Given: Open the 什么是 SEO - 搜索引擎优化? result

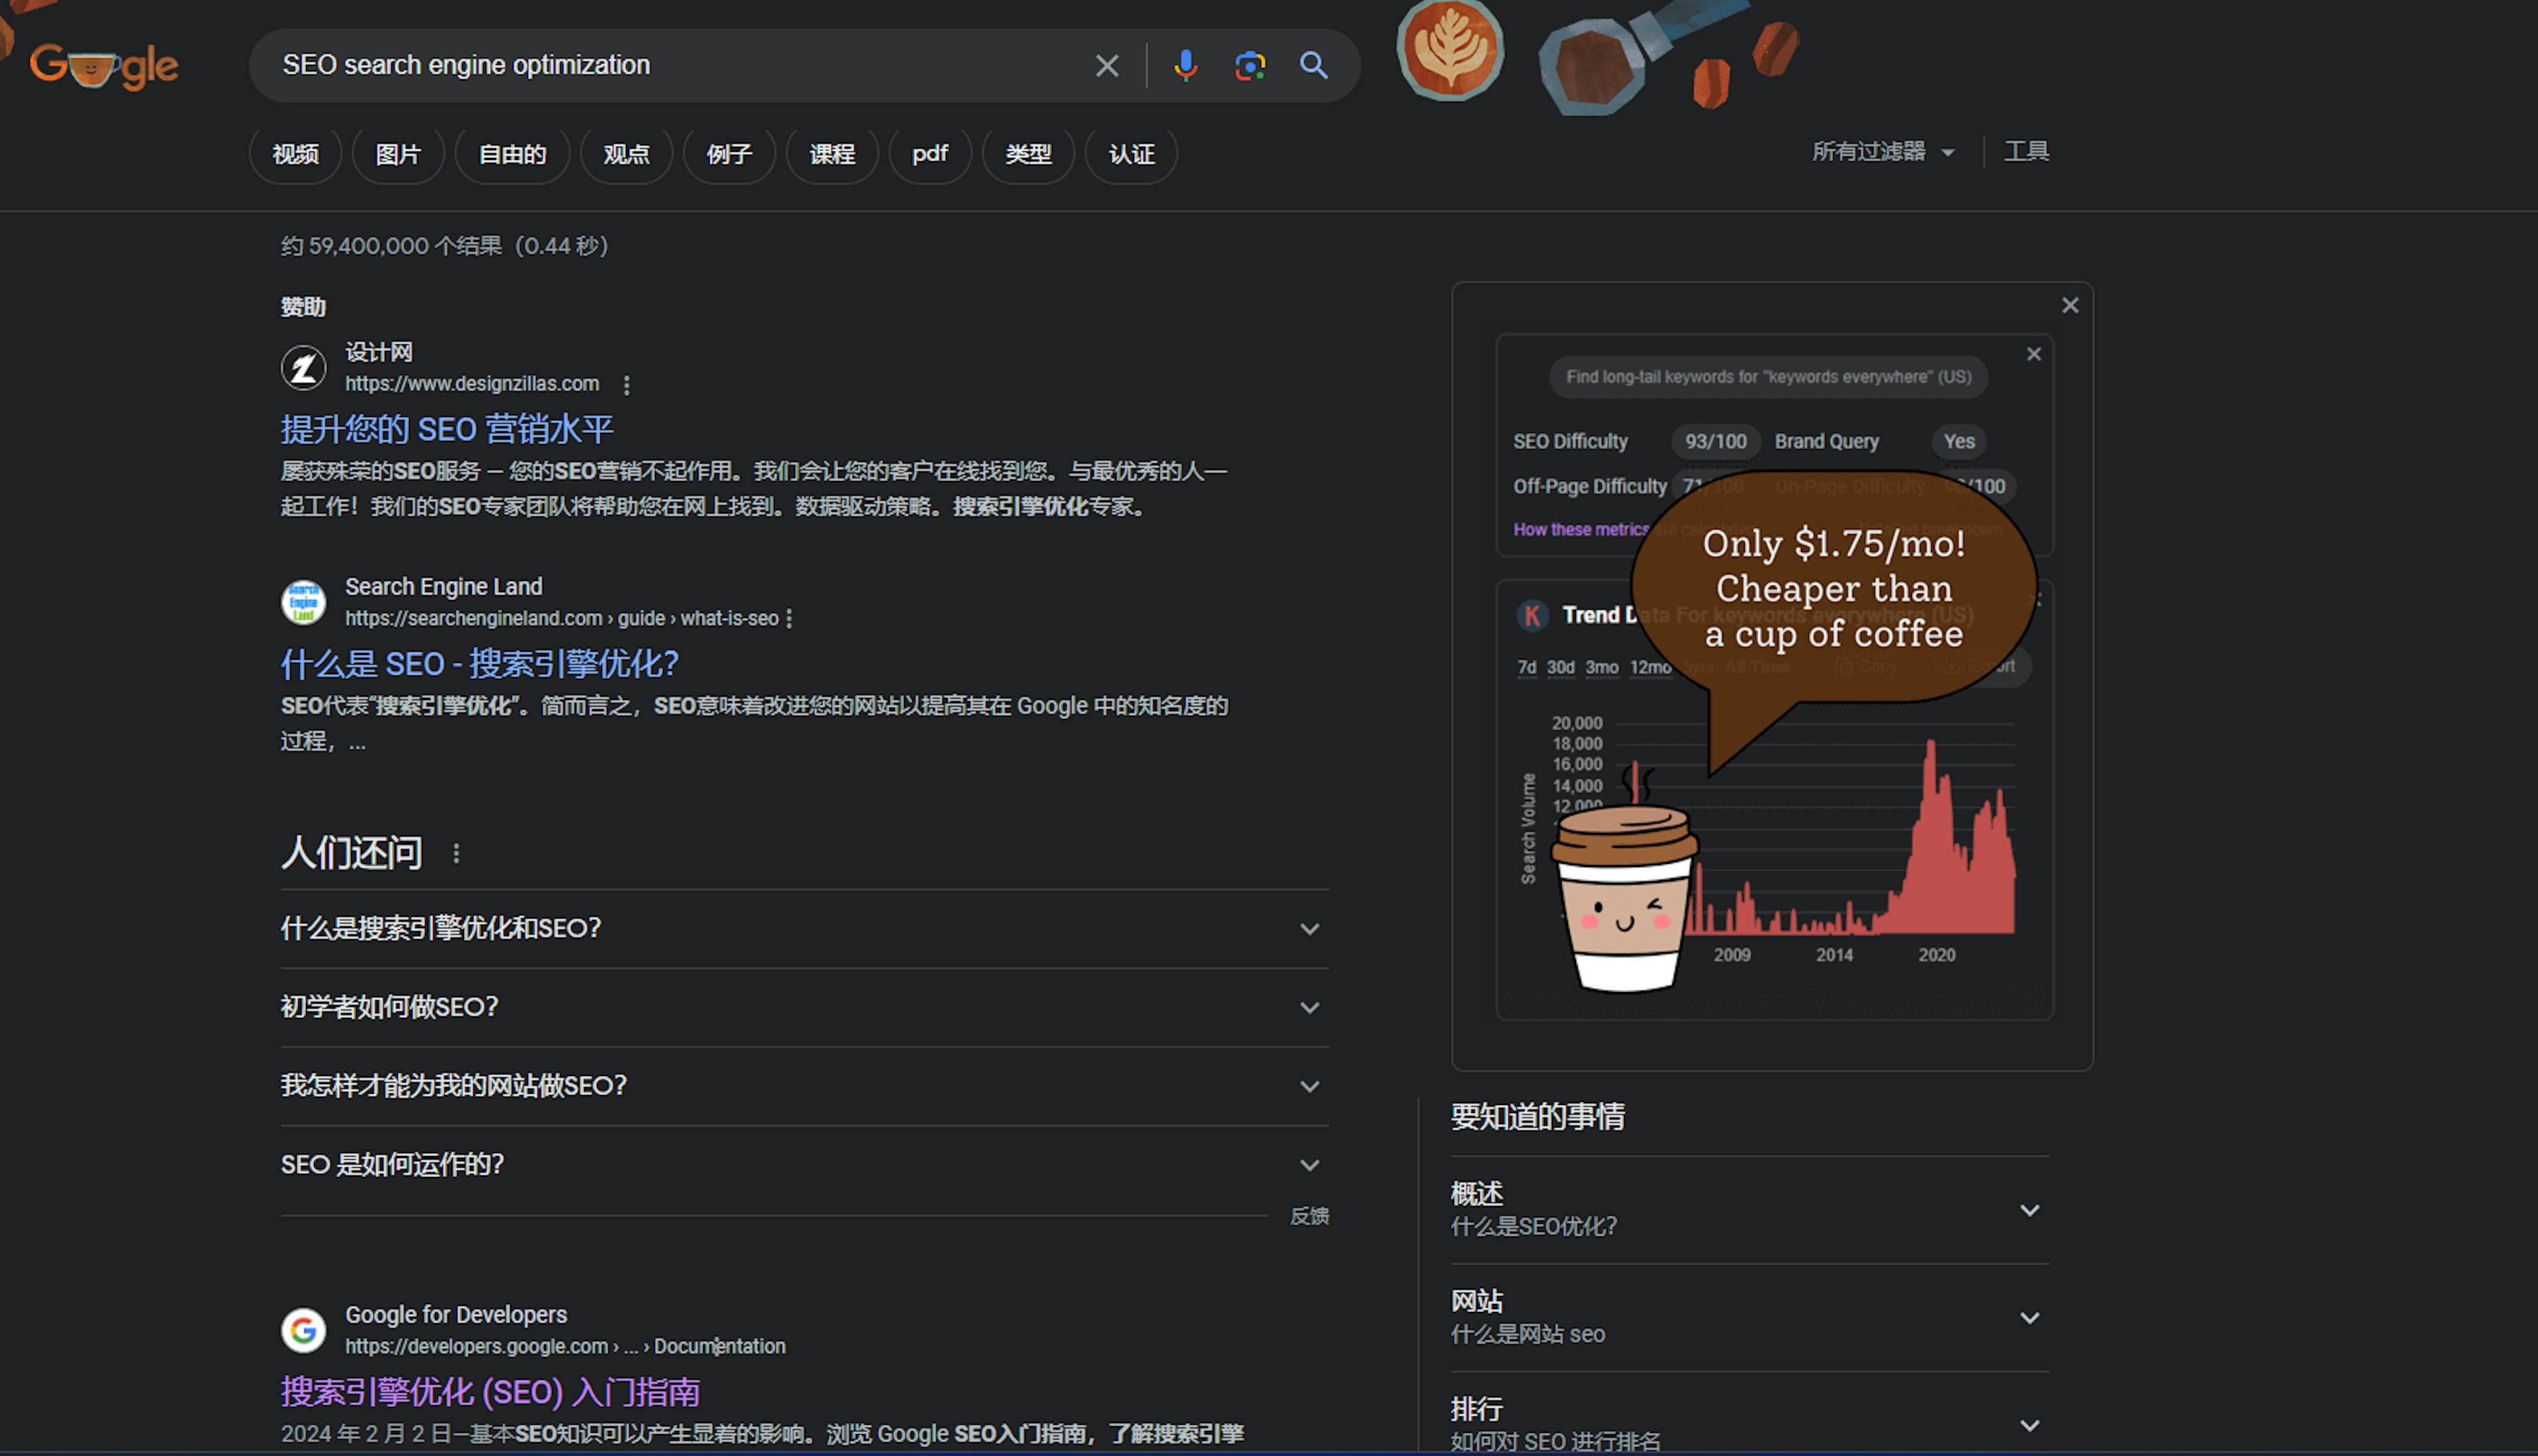Looking at the screenshot, I should pos(480,664).
